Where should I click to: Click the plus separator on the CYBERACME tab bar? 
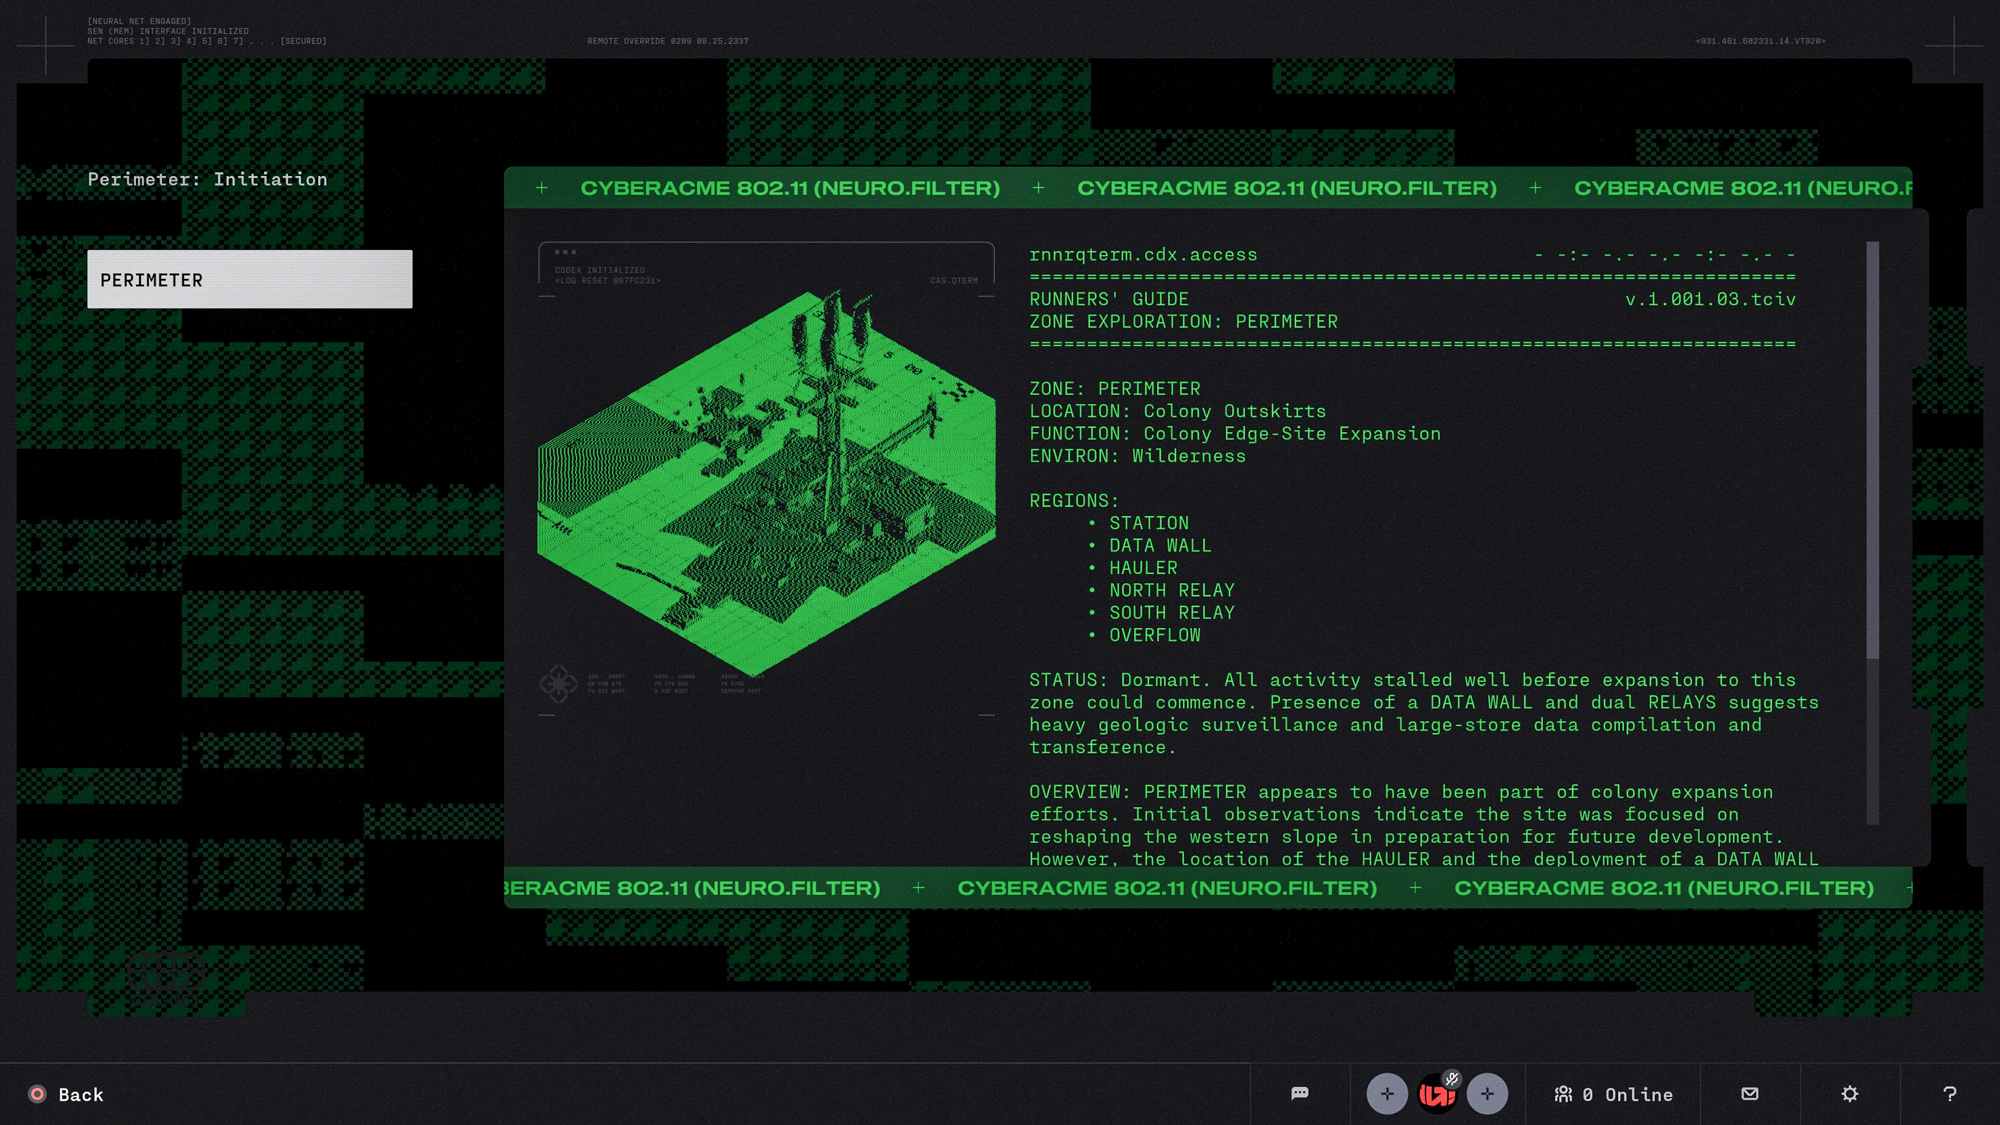(1038, 188)
